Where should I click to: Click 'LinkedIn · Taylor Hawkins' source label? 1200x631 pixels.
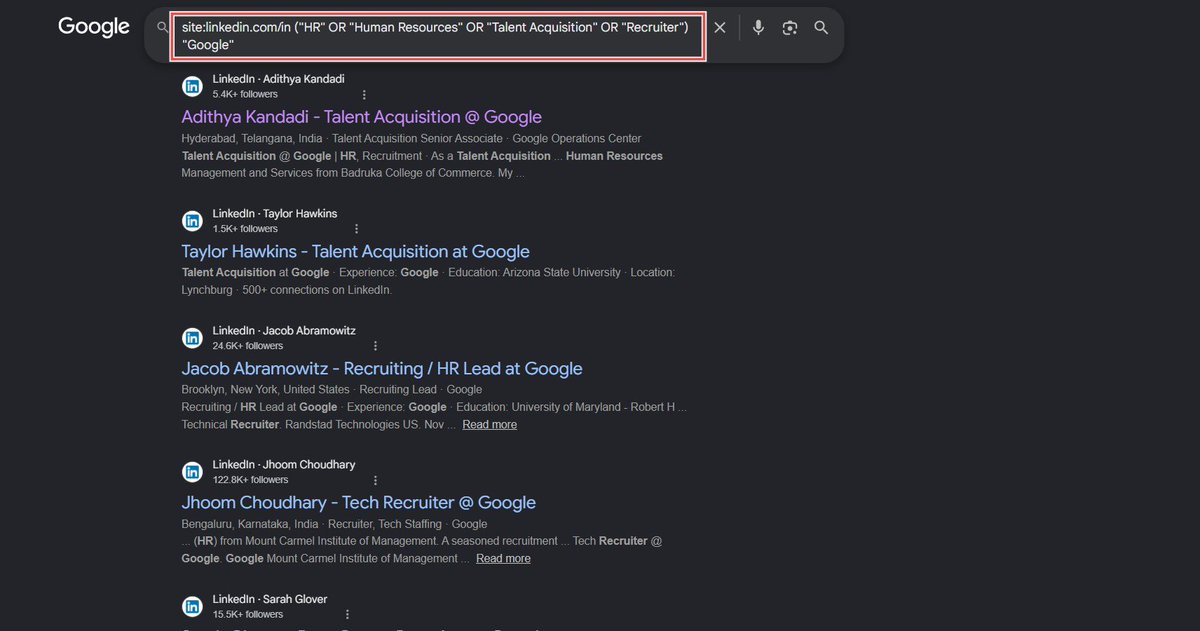pyautogui.click(x=275, y=214)
